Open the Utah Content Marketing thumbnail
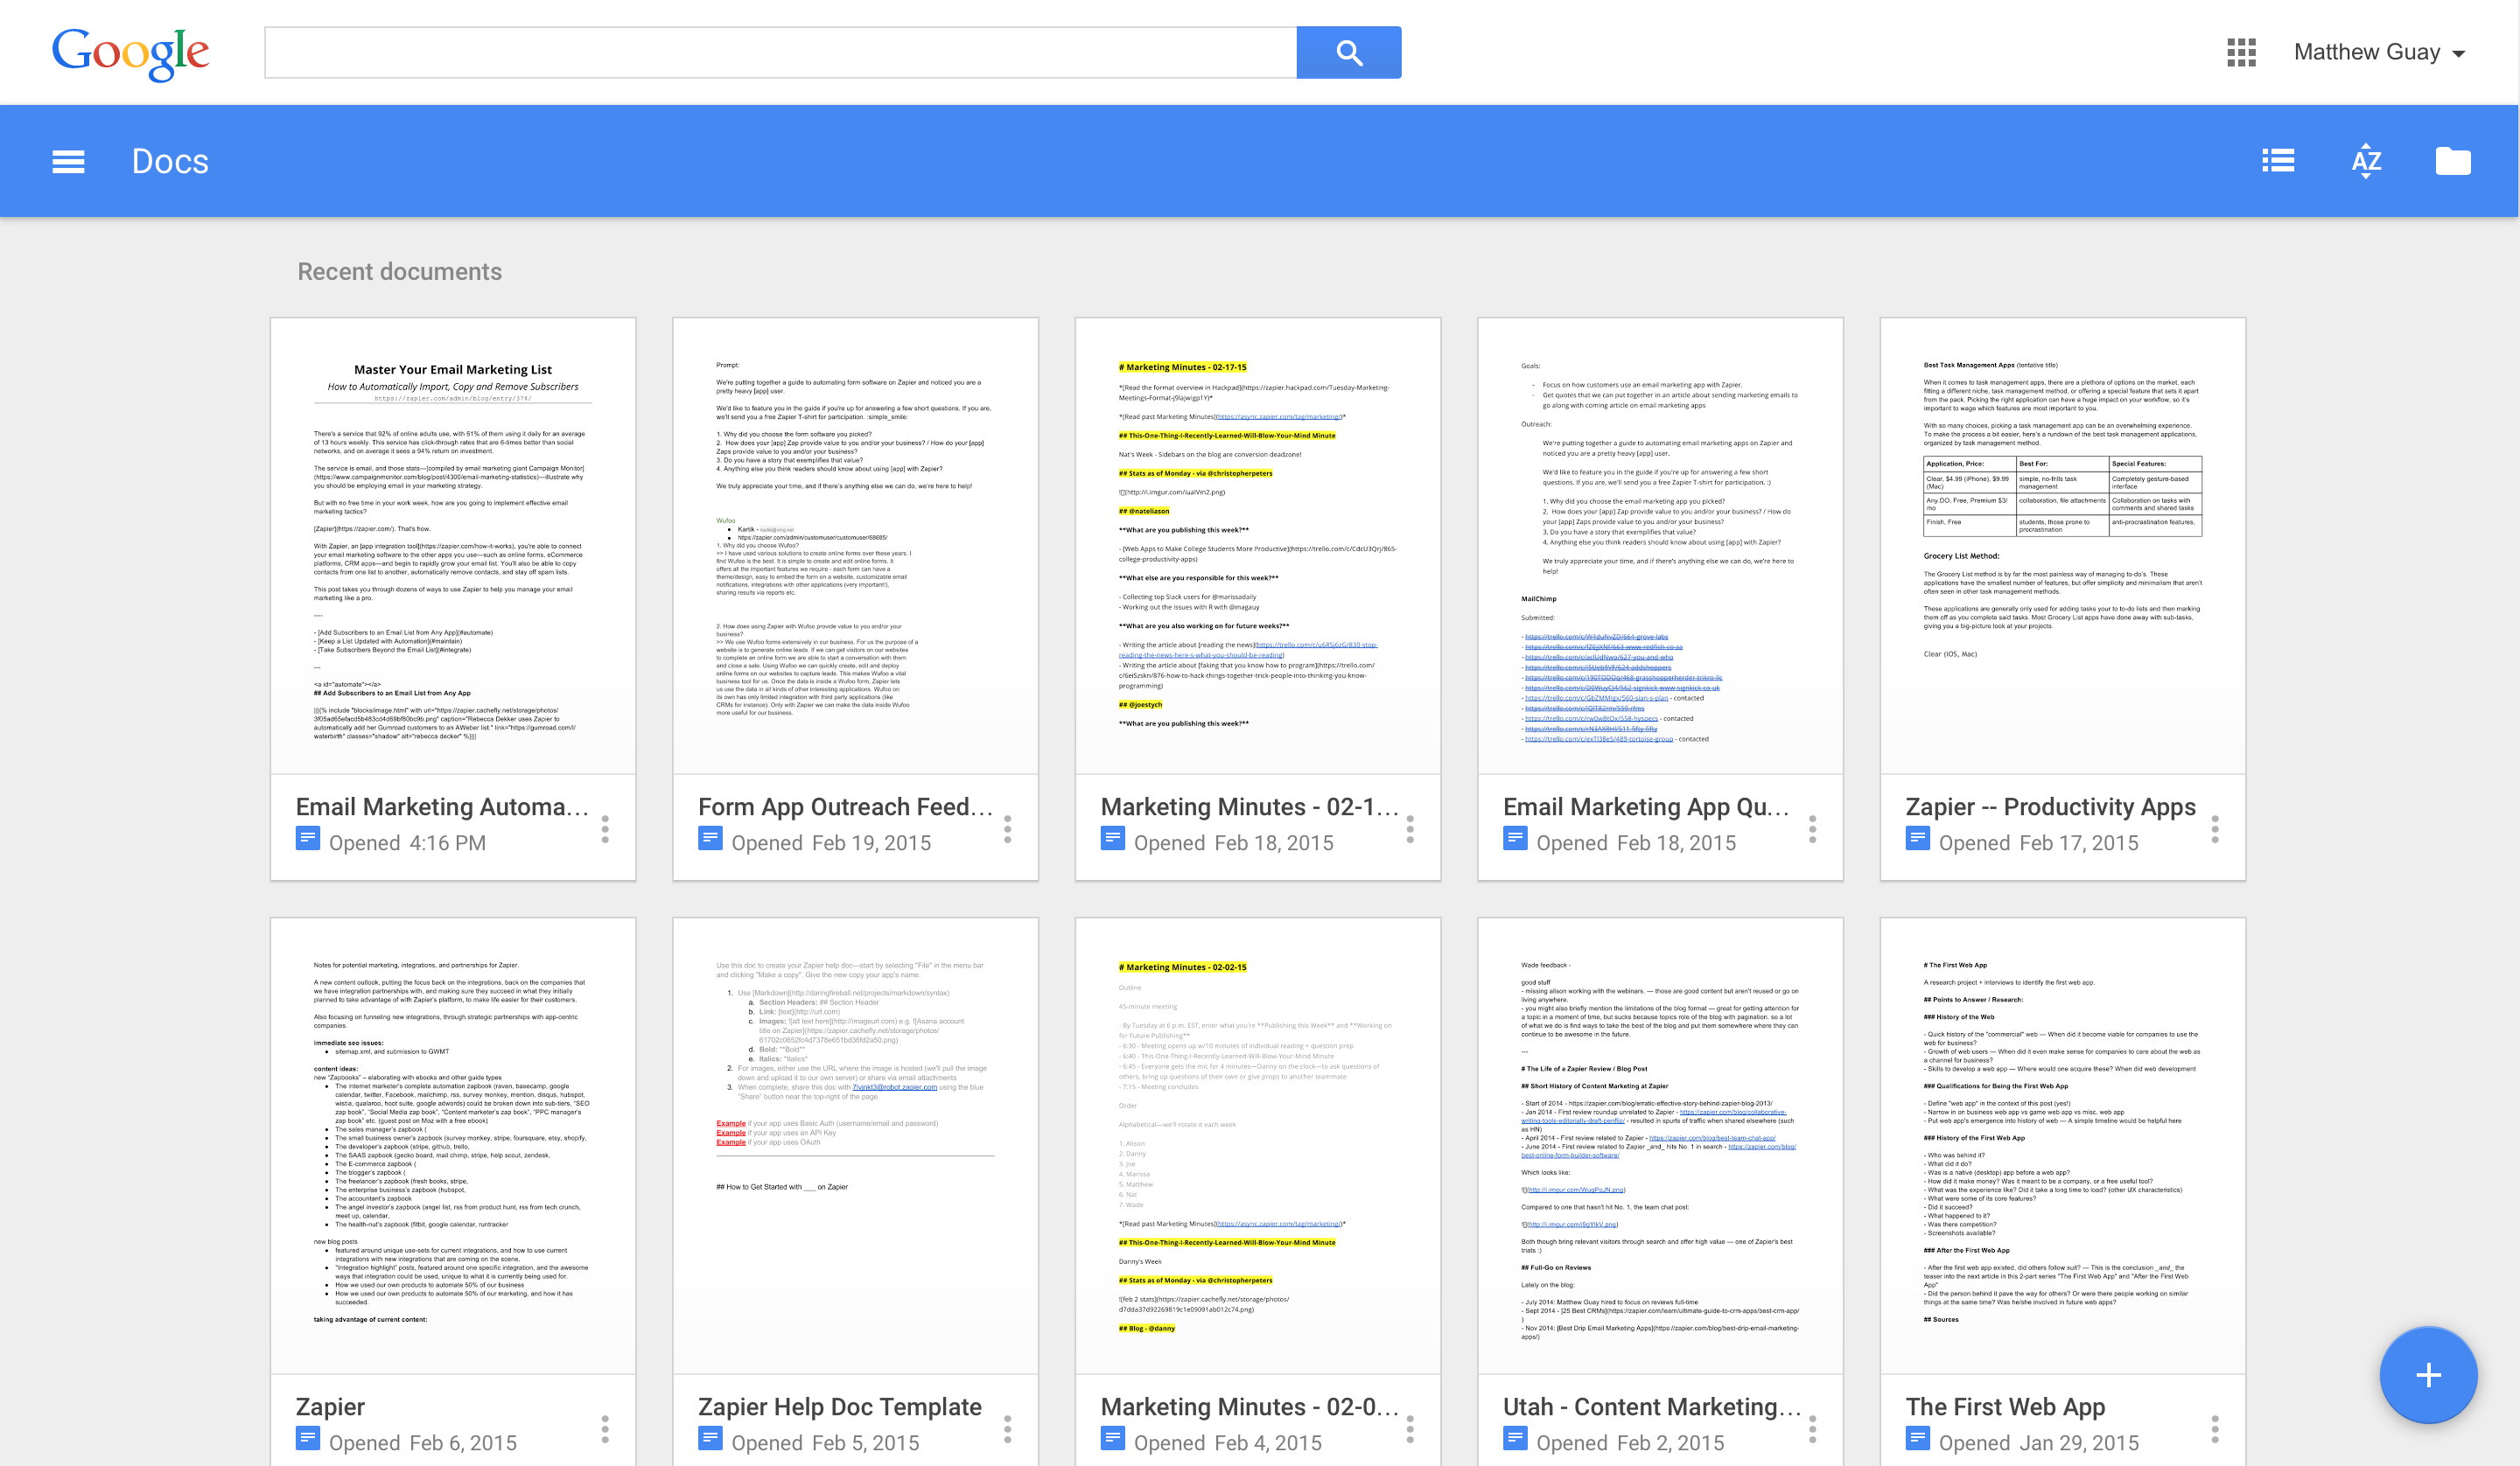 pyautogui.click(x=1660, y=1146)
